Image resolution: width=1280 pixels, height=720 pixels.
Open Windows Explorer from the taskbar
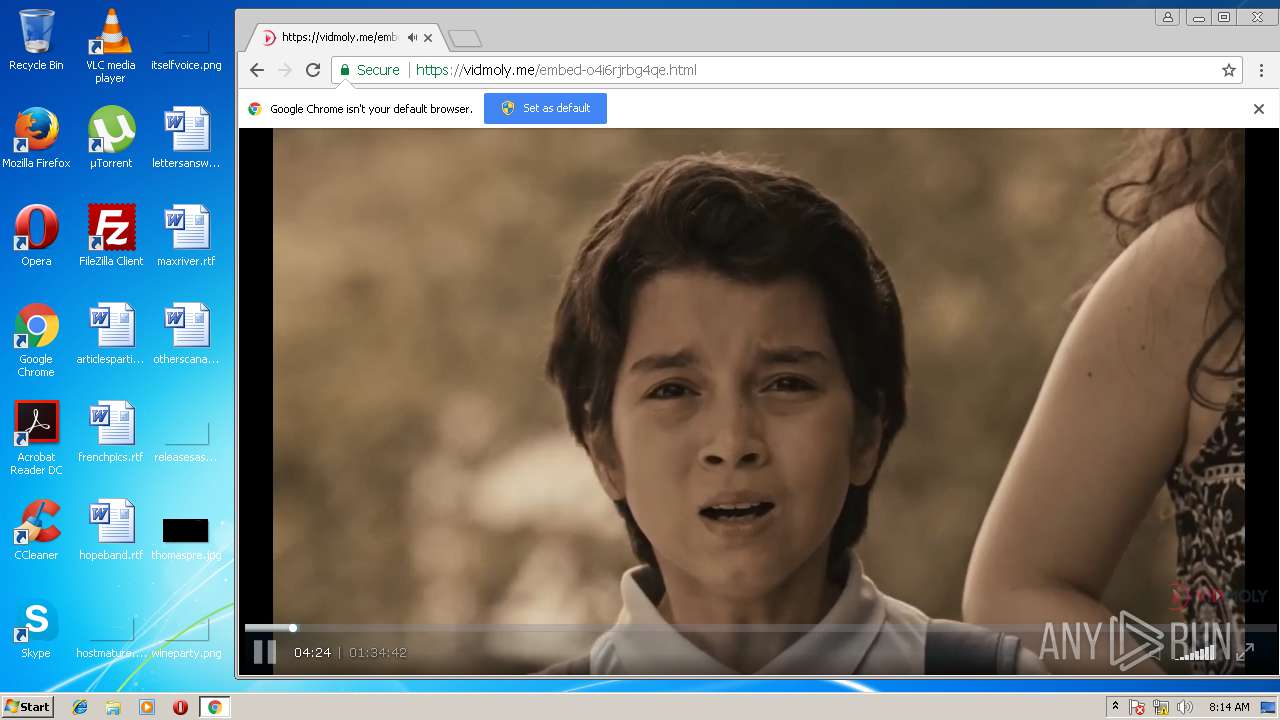click(x=113, y=707)
